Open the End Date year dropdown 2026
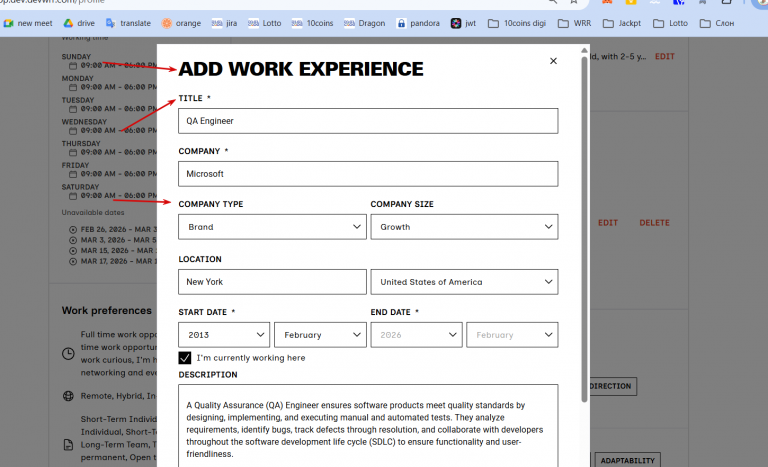The height and width of the screenshot is (467, 768). pos(416,335)
